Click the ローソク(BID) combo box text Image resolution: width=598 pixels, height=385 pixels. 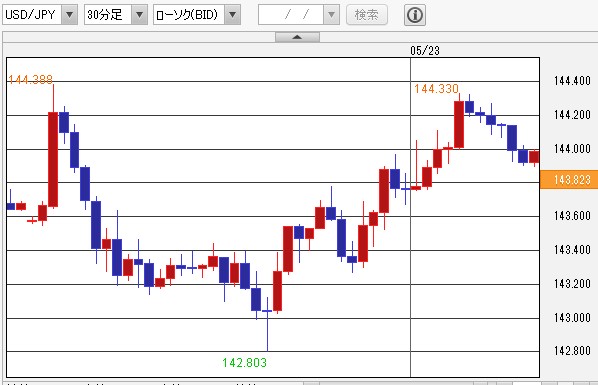pos(187,15)
